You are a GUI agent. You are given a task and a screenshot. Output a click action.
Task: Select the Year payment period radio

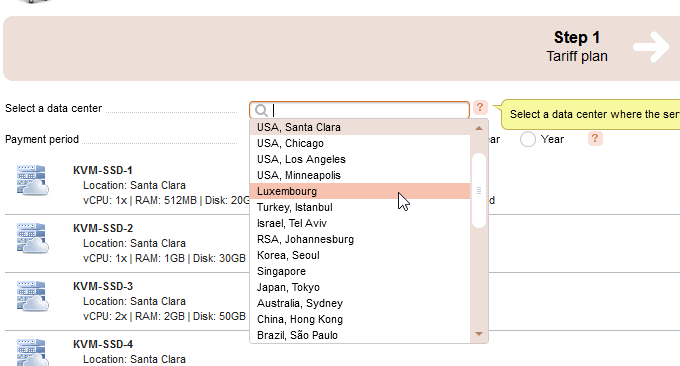[528, 139]
